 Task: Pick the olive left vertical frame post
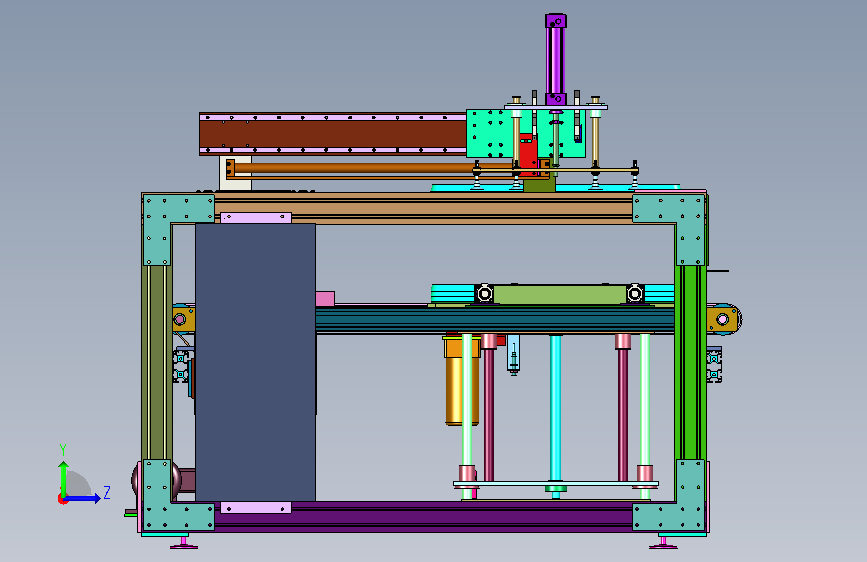[156, 362]
